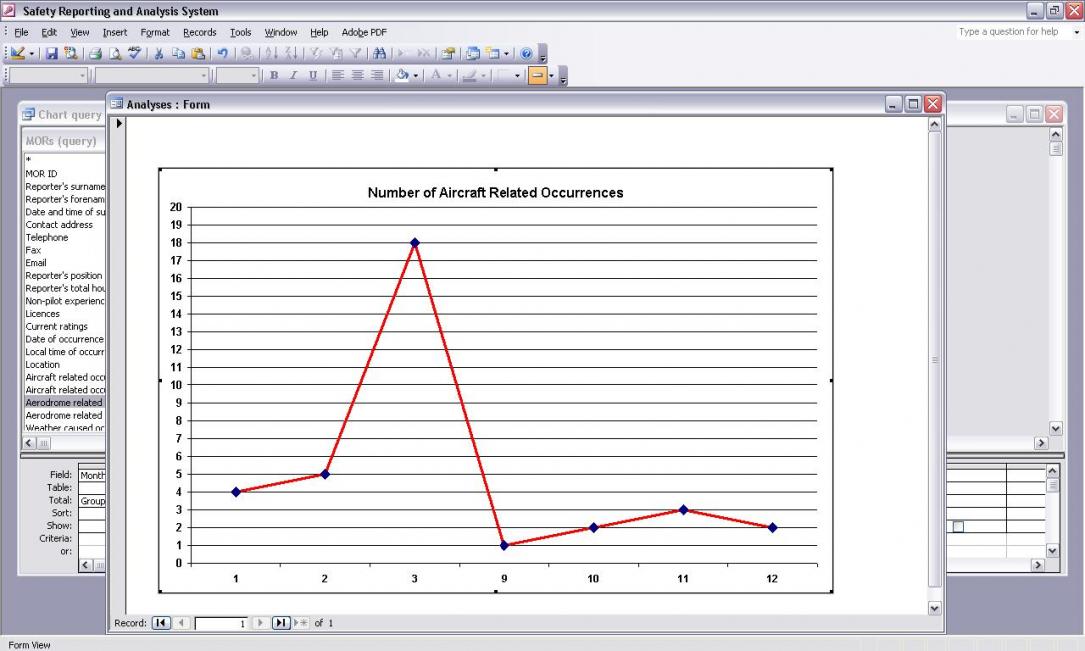Click the Special Effect highlighted button
This screenshot has width=1085, height=651.
click(537, 75)
